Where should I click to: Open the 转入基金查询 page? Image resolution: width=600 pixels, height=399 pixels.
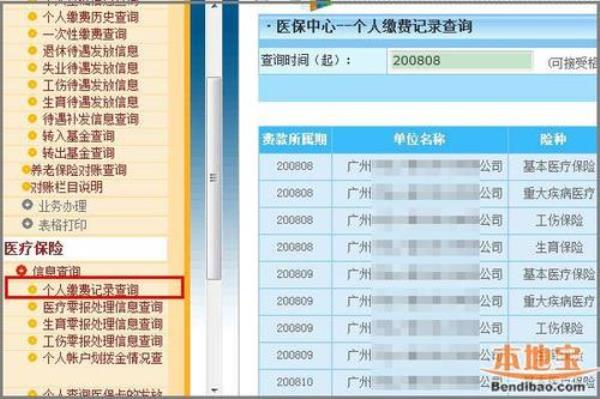click(78, 136)
